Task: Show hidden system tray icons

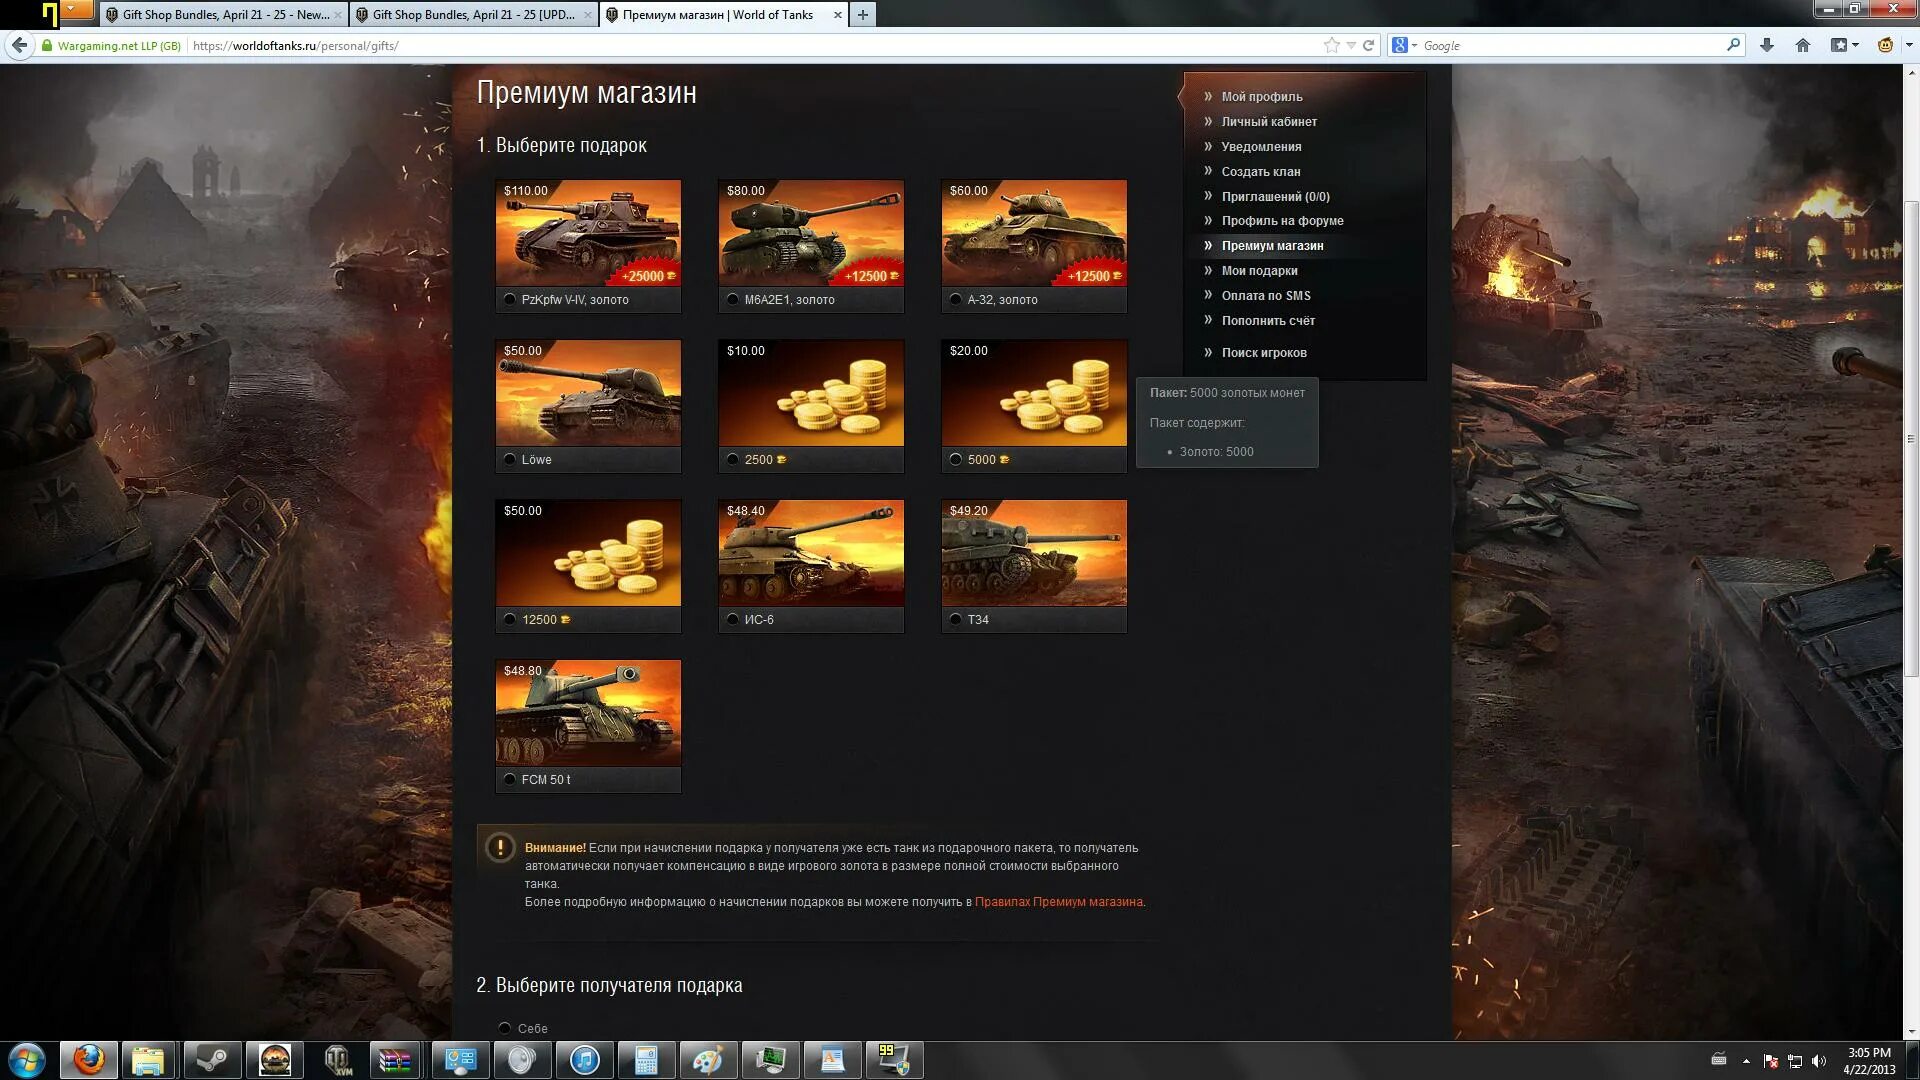Action: coord(1746,1061)
